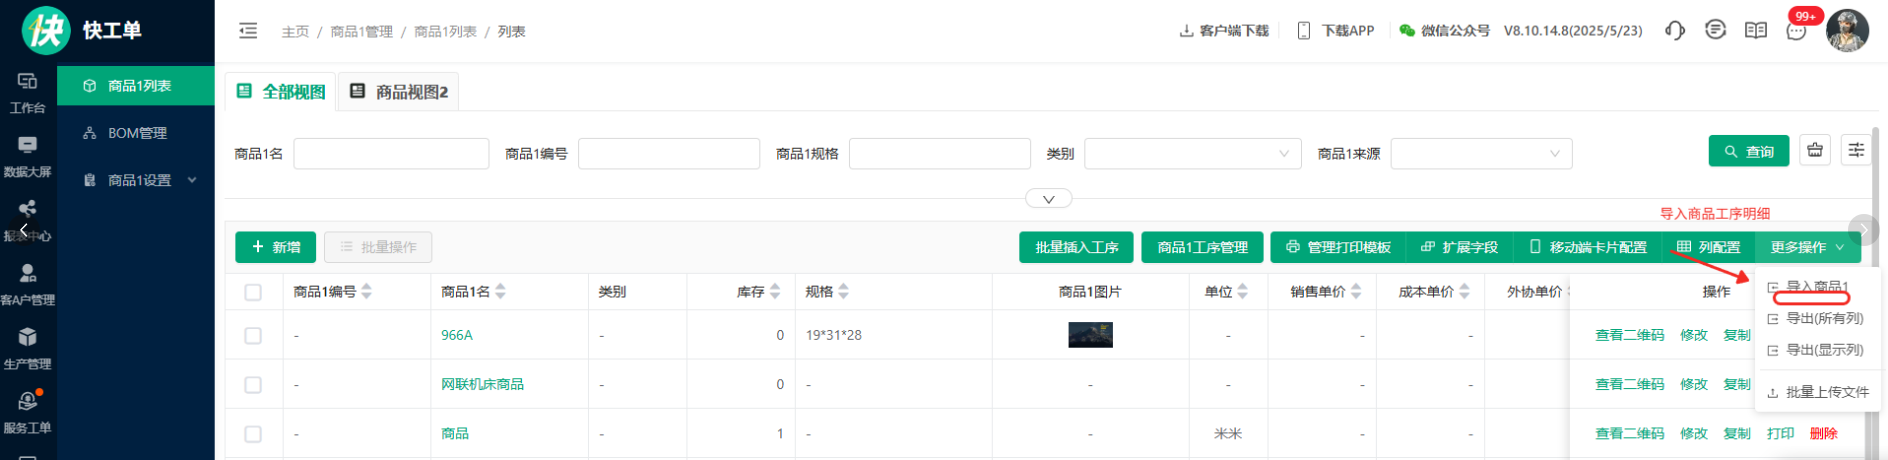The width and height of the screenshot is (1888, 460).
Task: Switch to the 商品视图2 tab
Action: point(399,92)
